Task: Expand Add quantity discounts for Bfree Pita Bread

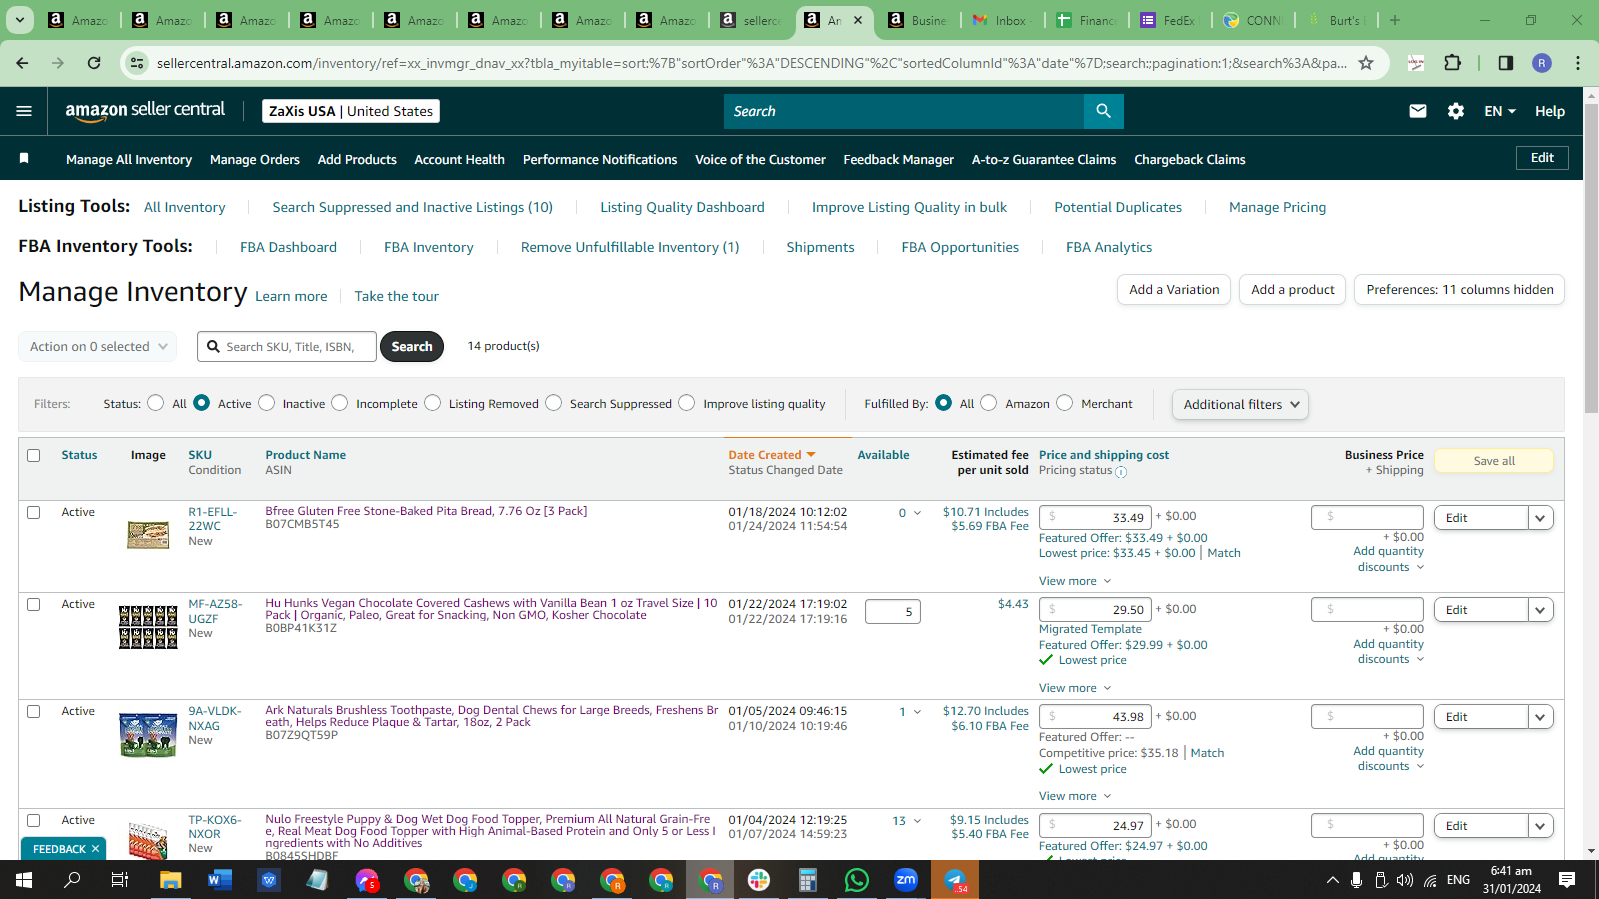Action: [x=1389, y=559]
